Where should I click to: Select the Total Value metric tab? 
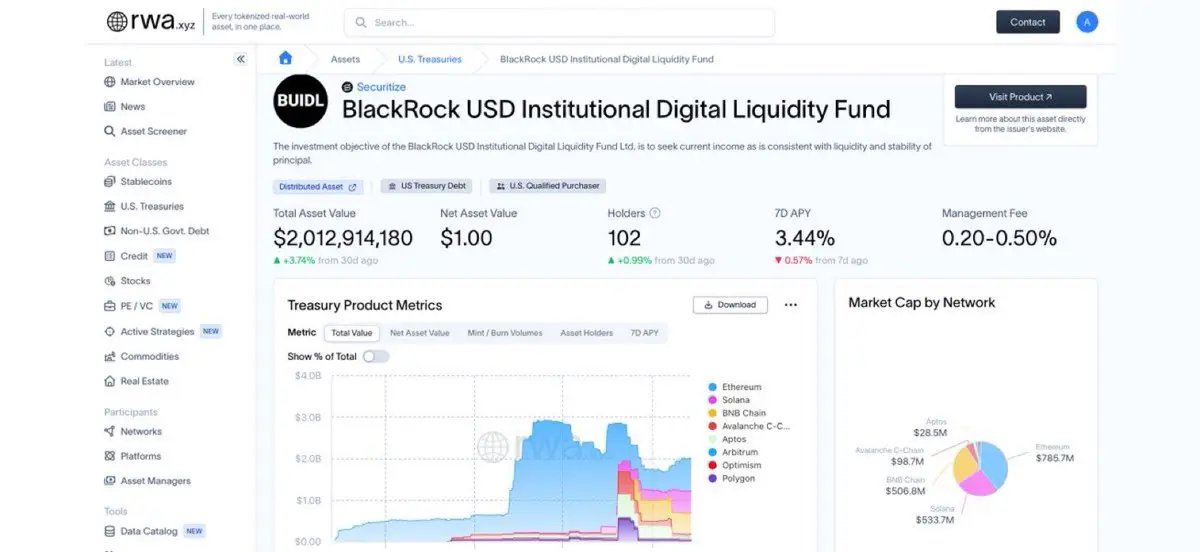tap(352, 333)
